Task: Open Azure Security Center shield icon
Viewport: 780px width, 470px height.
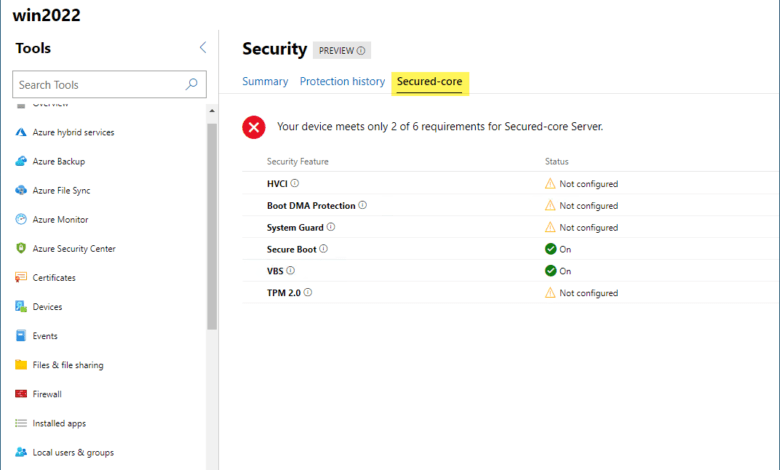Action: (x=21, y=248)
